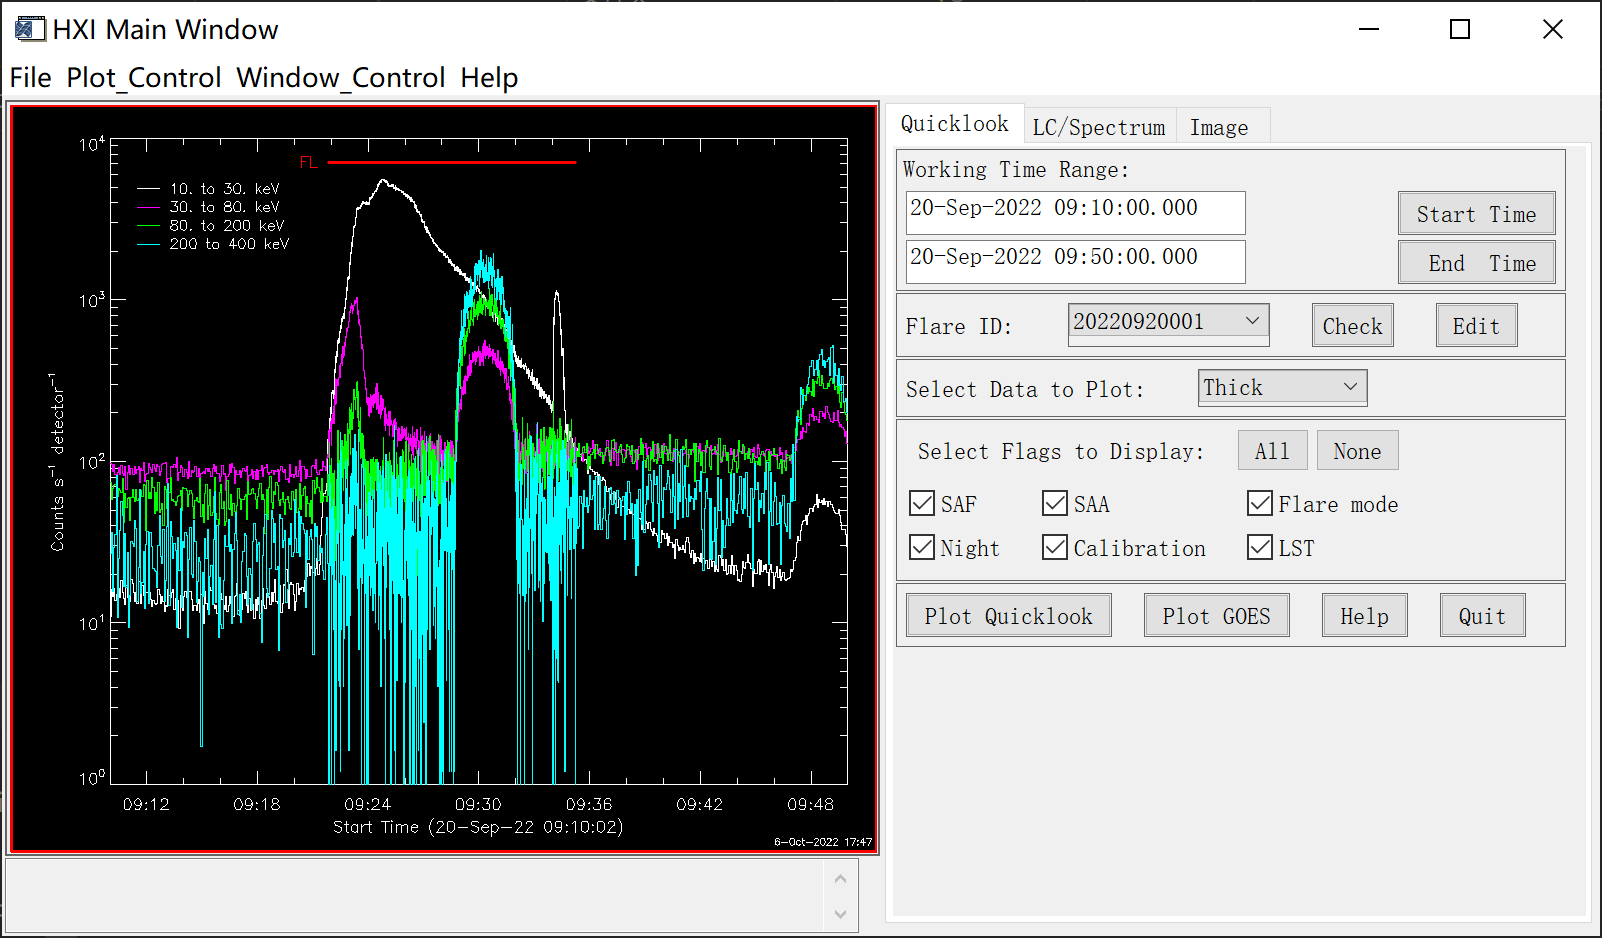This screenshot has width=1602, height=938.
Task: Open the Plot_Control menu
Action: point(143,78)
